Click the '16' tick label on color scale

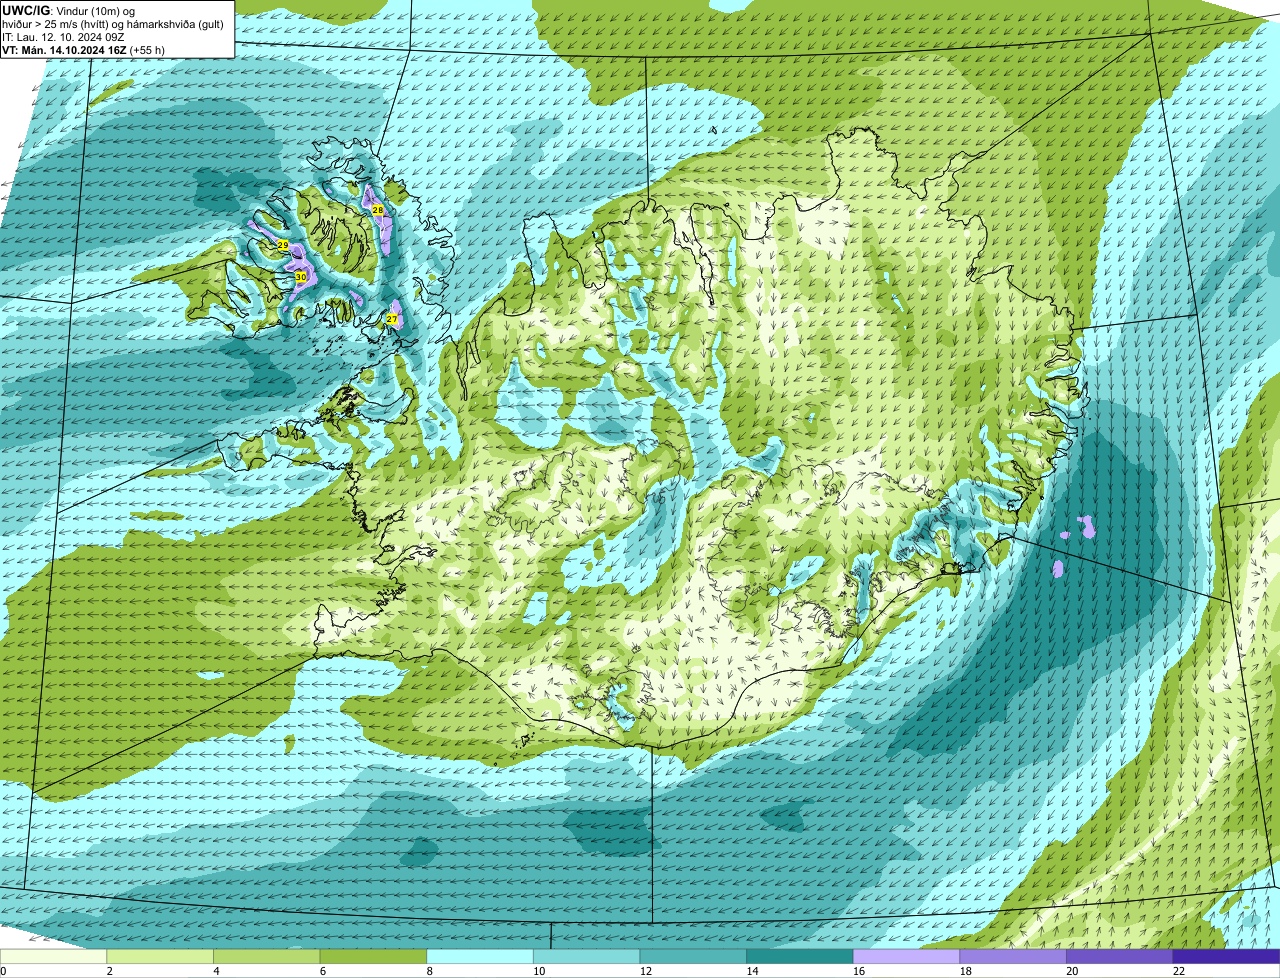coord(859,971)
